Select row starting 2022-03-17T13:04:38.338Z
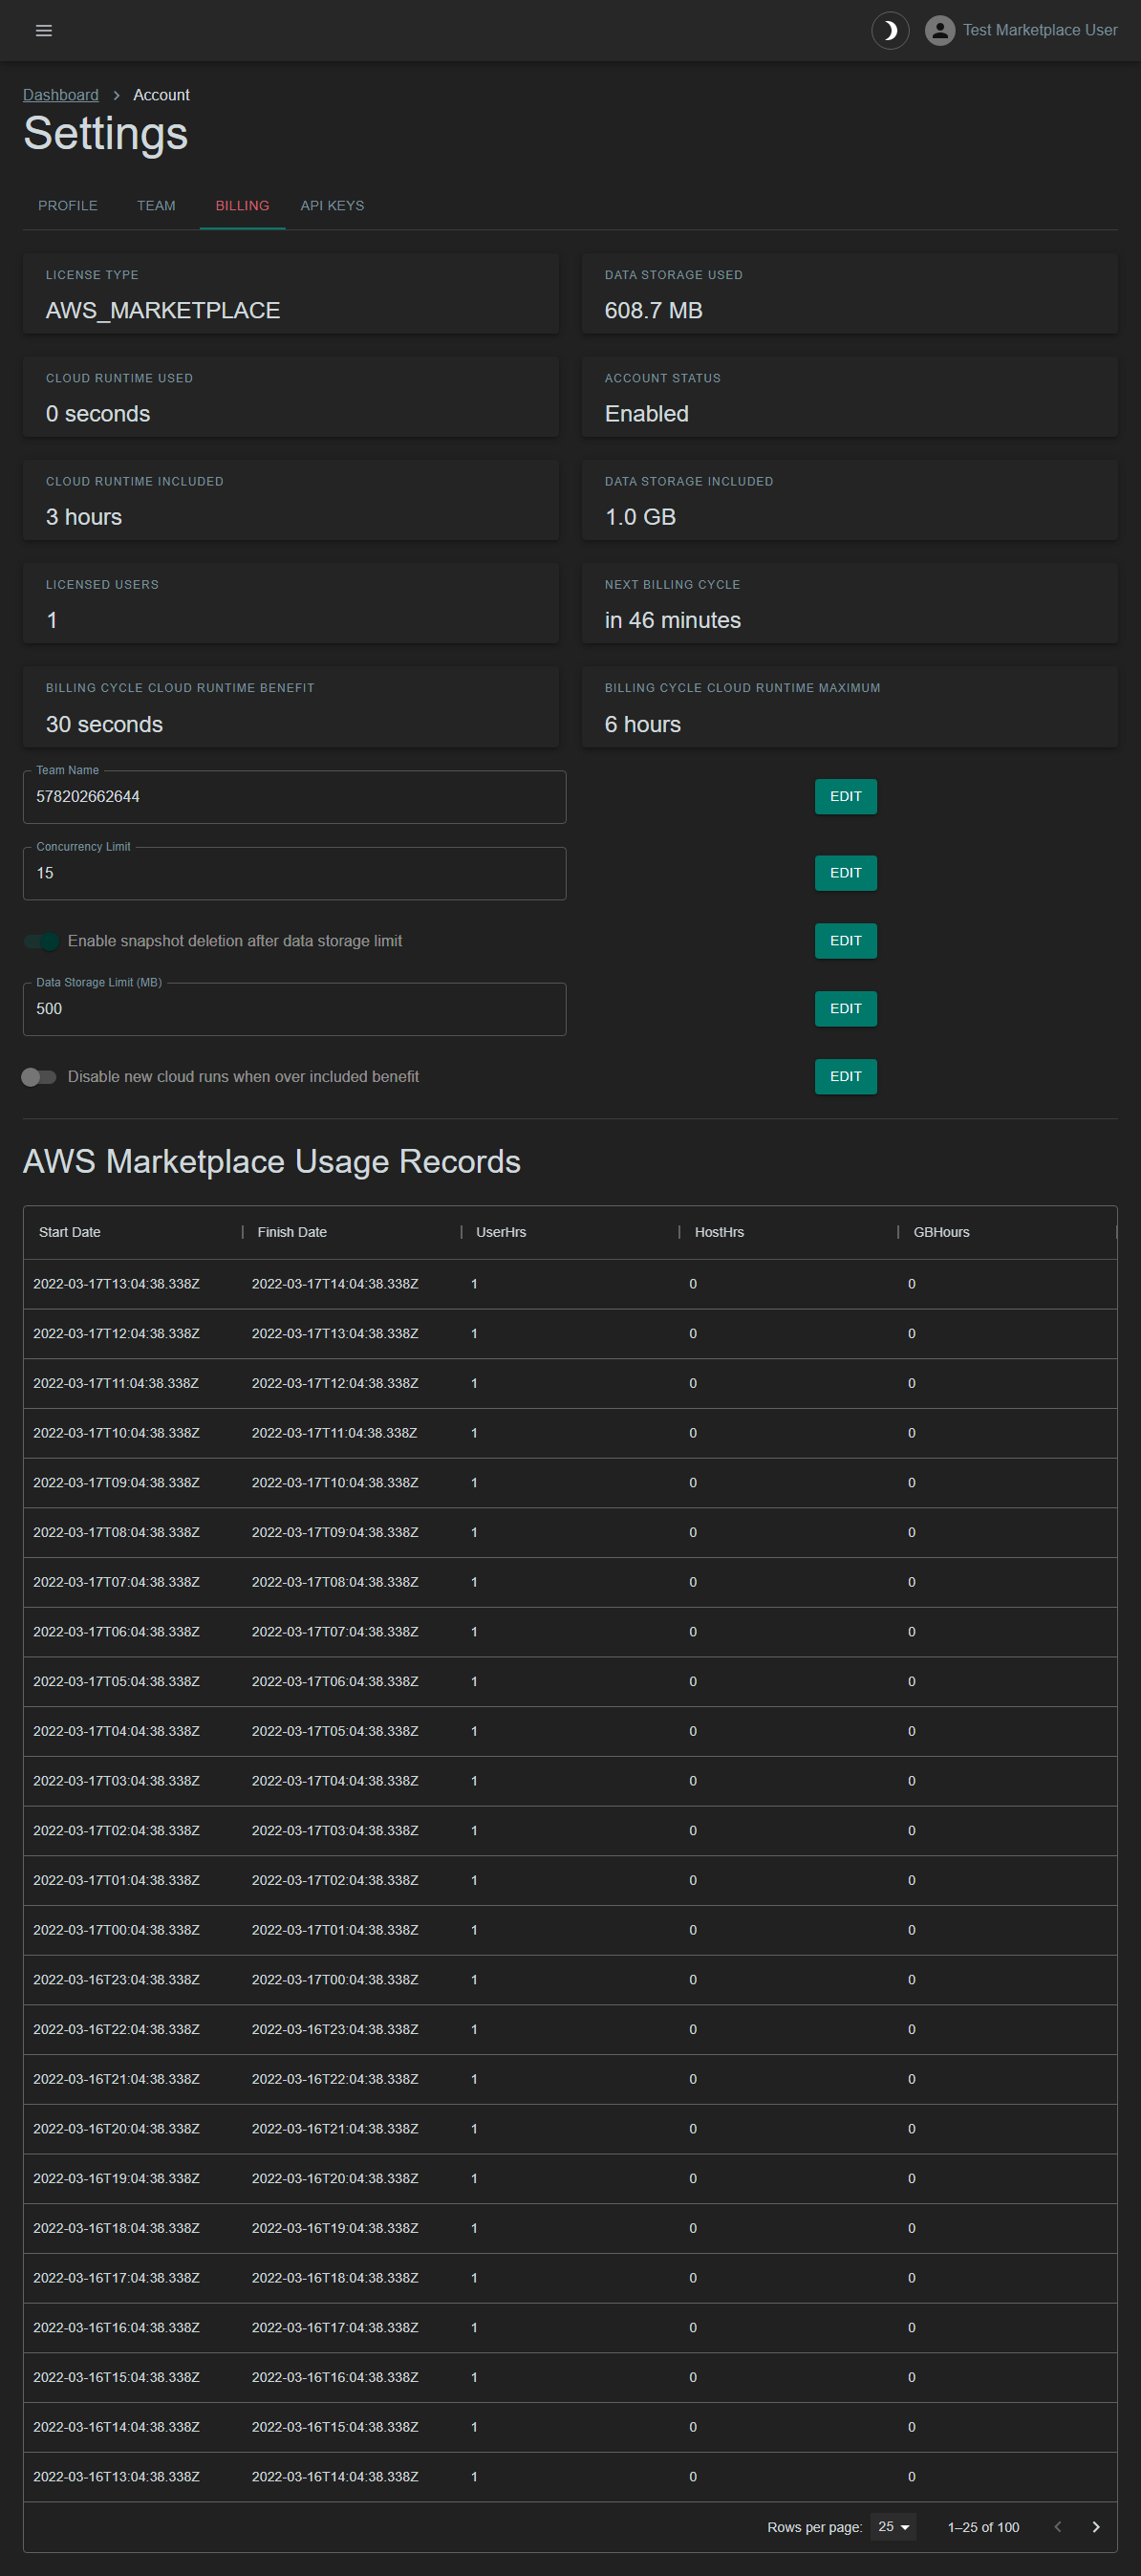The image size is (1141, 2576). 570,1284
